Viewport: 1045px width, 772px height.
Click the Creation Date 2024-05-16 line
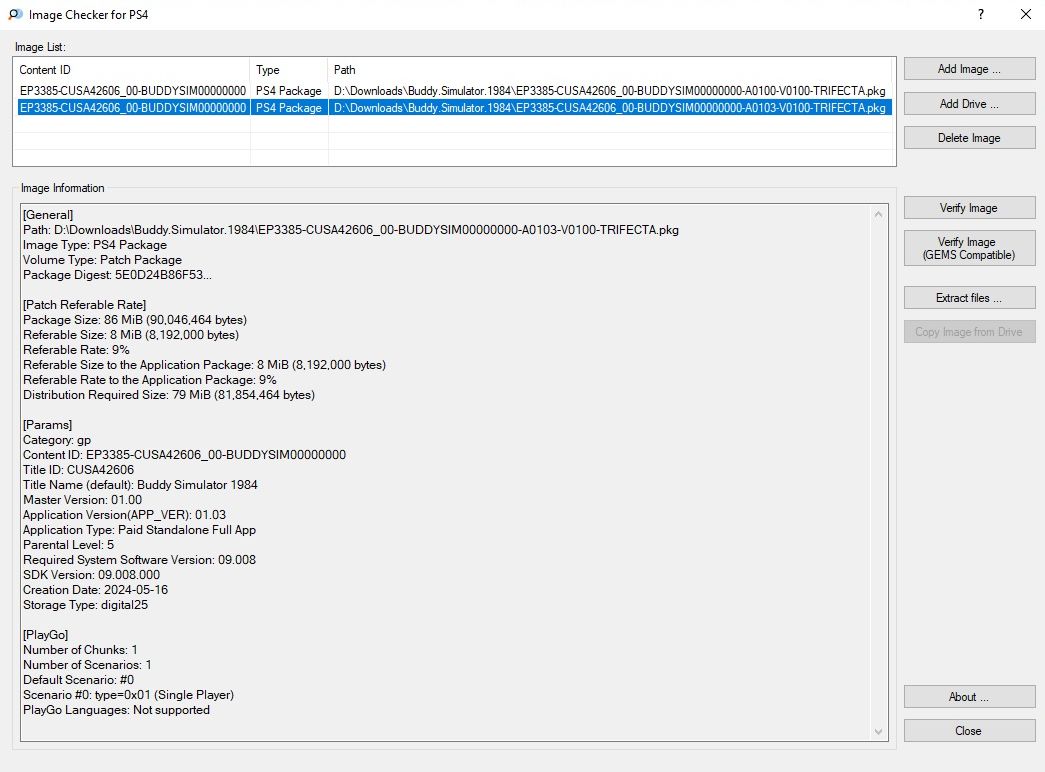(x=95, y=589)
